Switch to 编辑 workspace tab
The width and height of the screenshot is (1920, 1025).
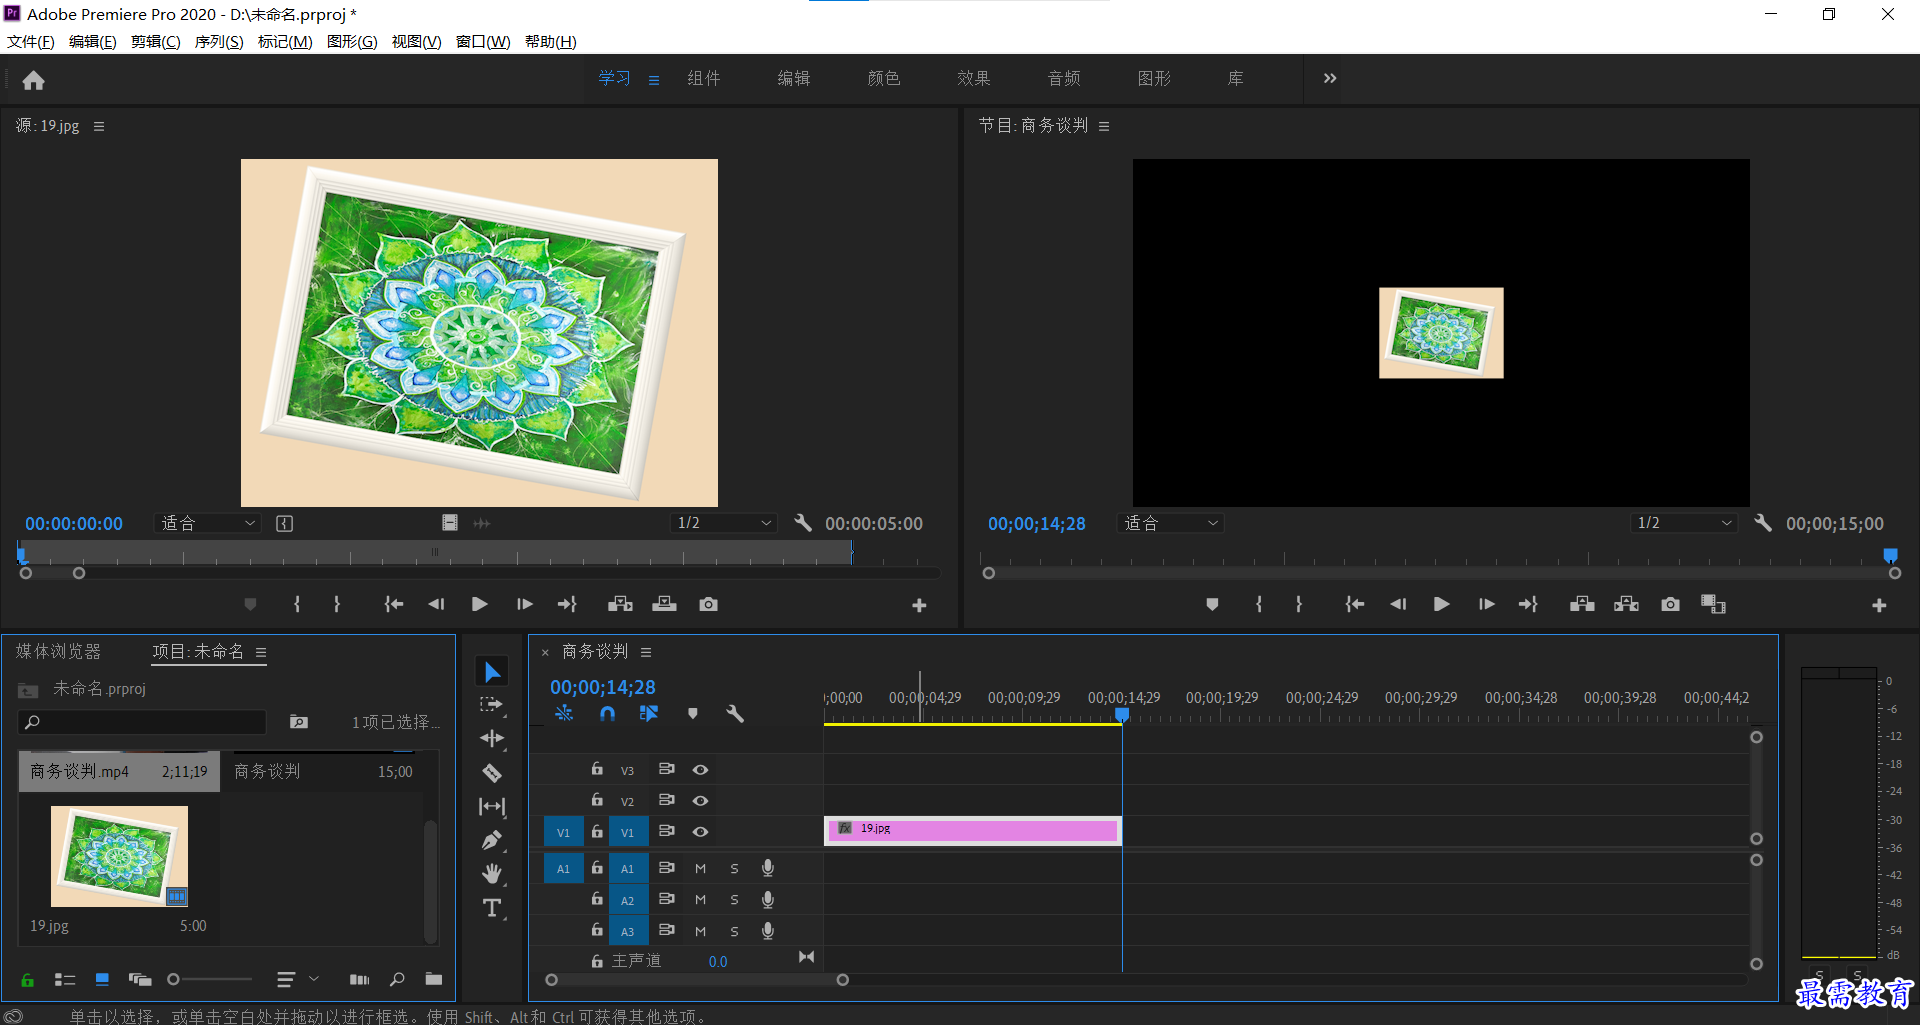[793, 78]
